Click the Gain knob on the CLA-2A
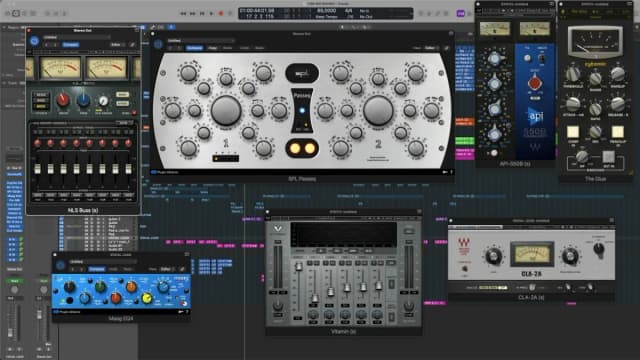640x360 pixels. [x=493, y=256]
